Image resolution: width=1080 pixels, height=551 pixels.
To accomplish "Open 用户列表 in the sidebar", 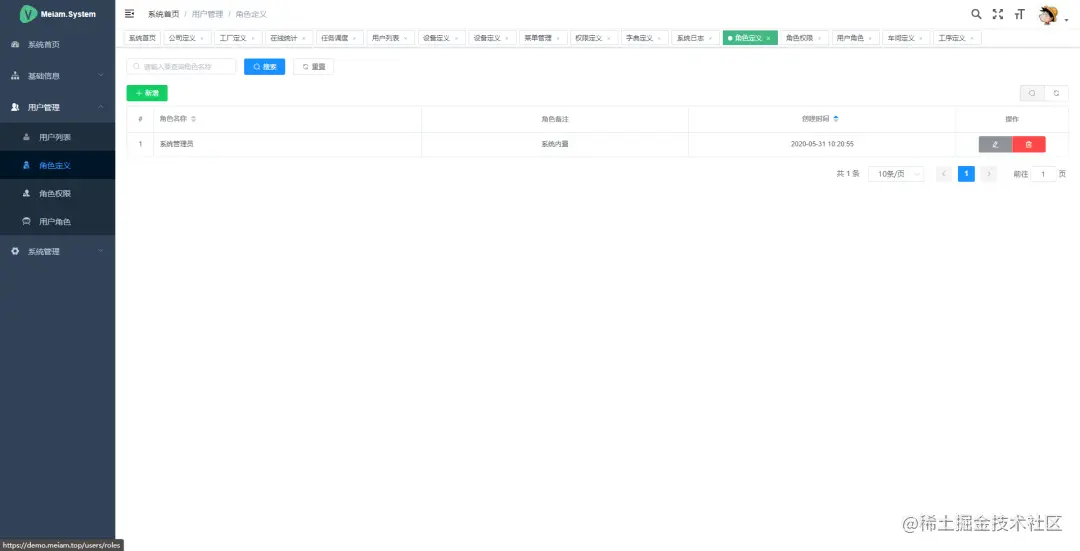I will (x=58, y=137).
